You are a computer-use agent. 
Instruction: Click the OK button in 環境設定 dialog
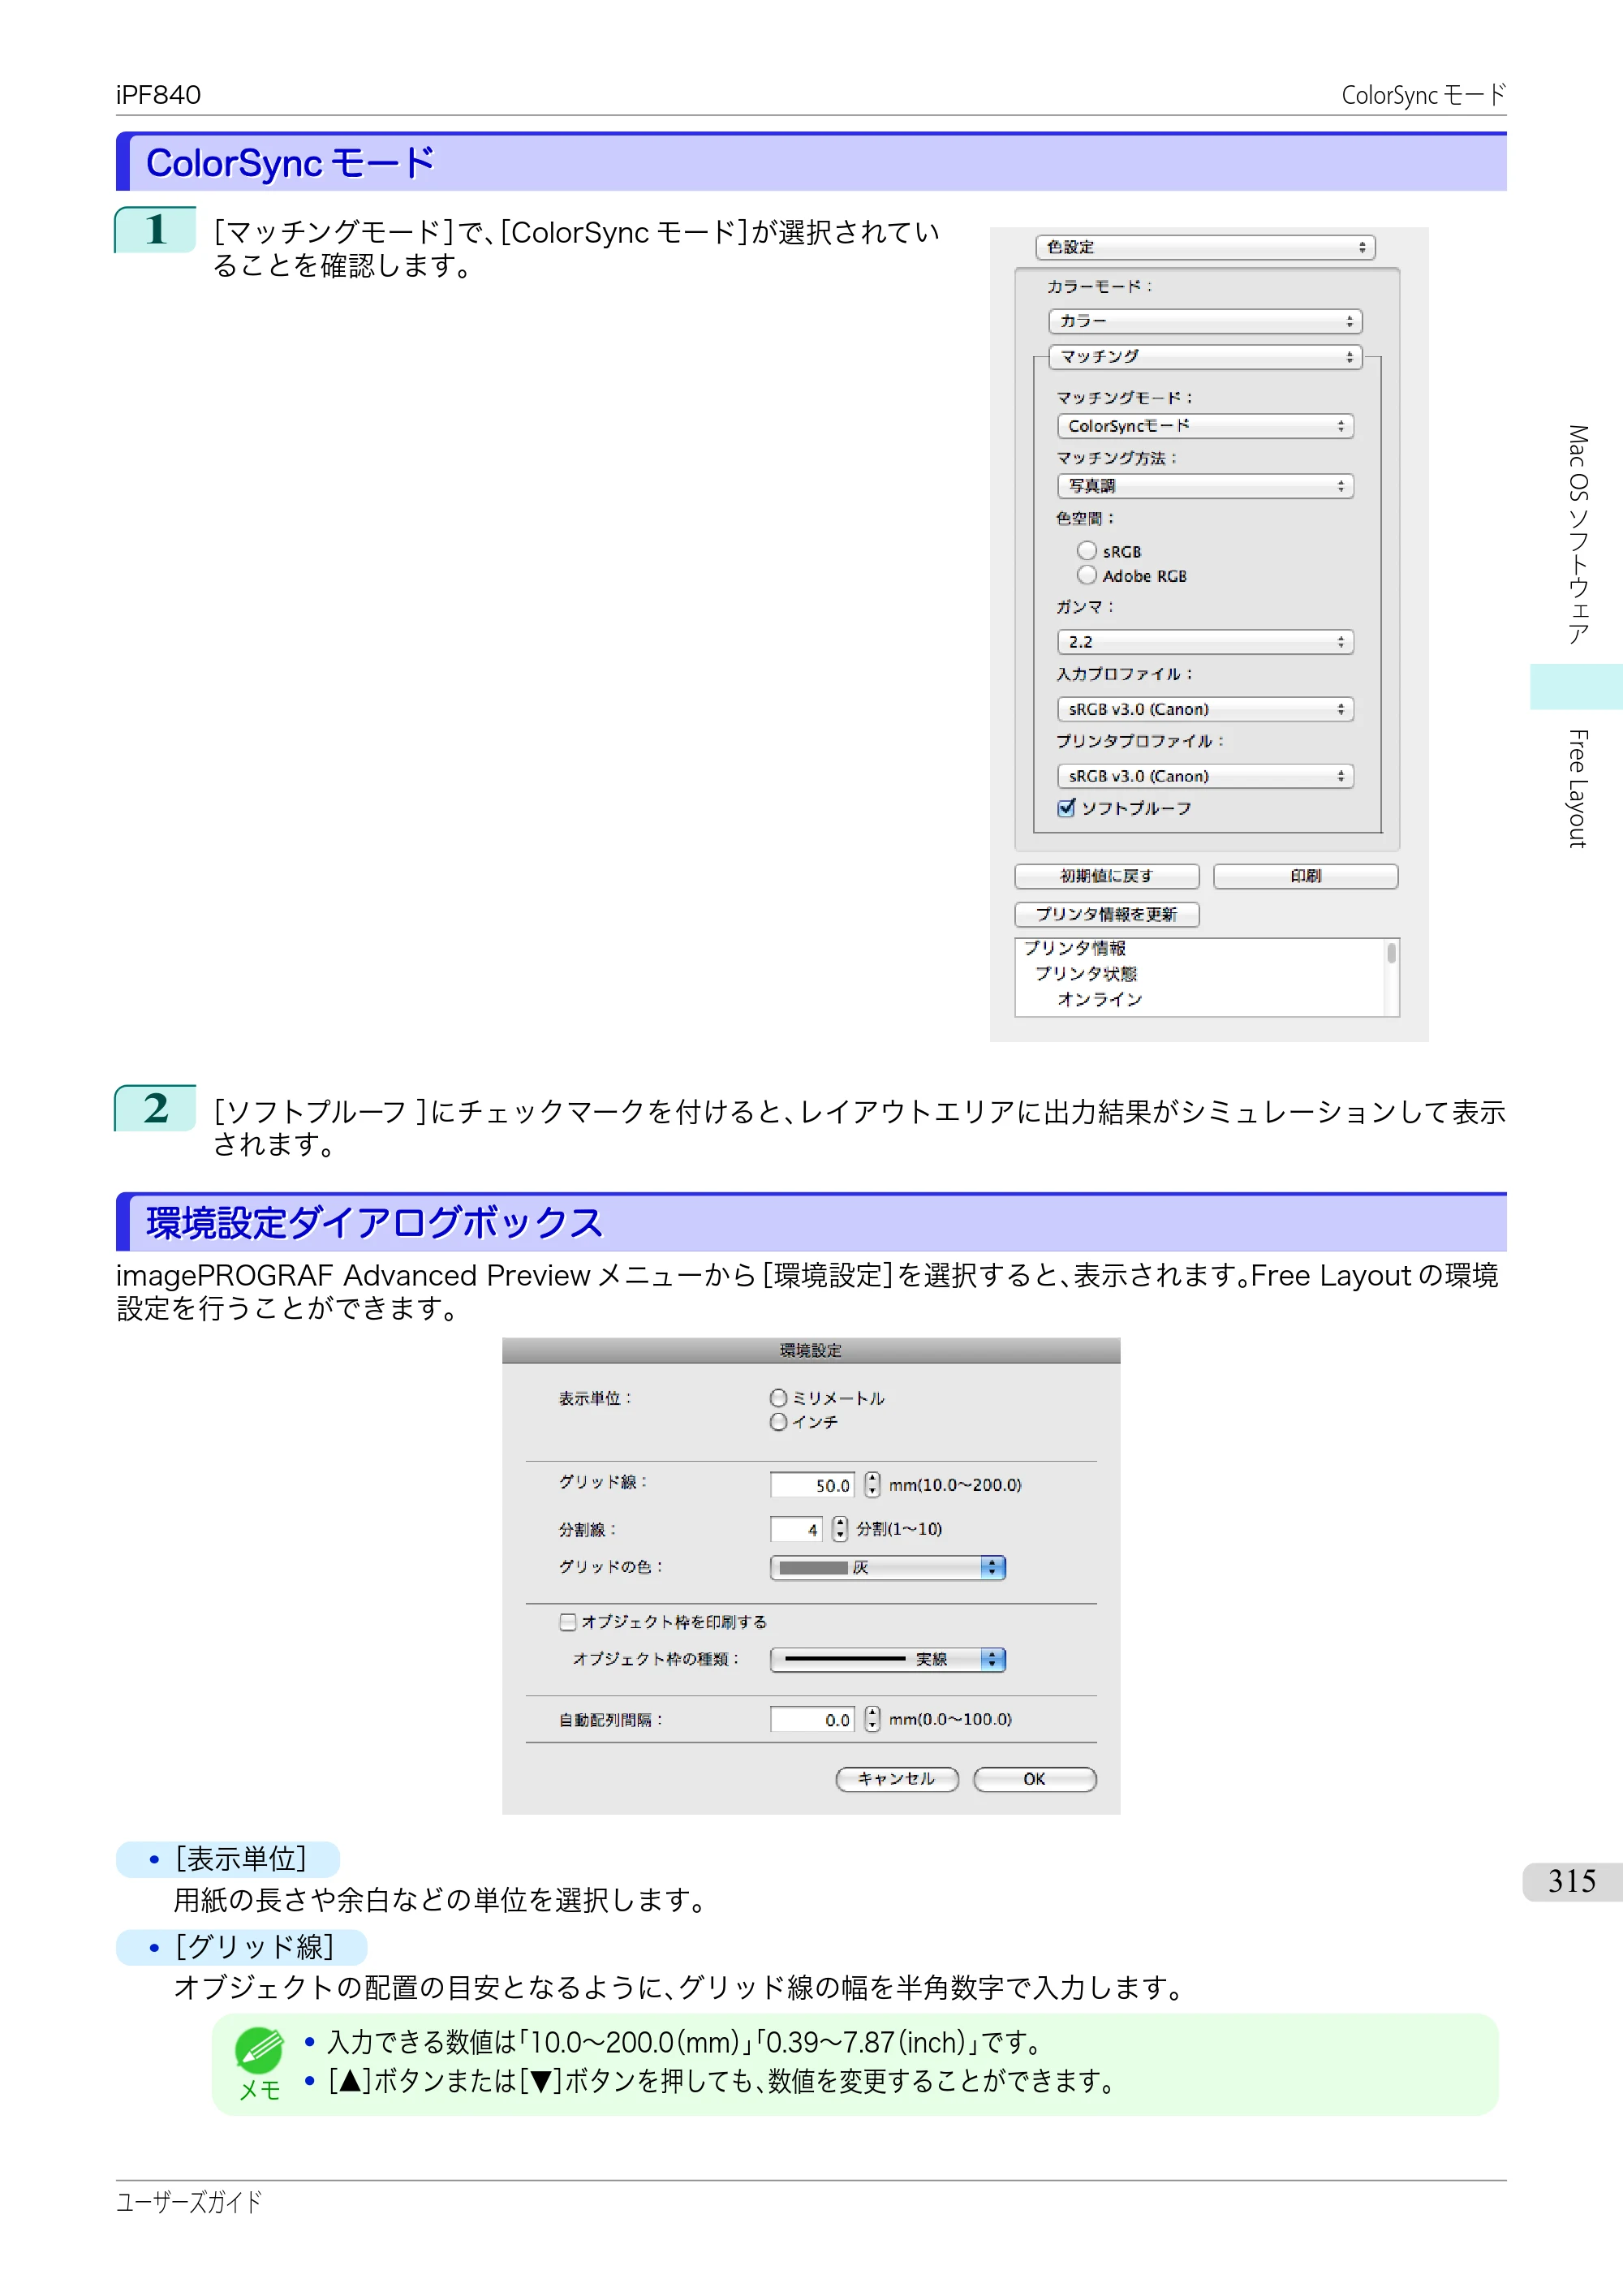click(1035, 1779)
